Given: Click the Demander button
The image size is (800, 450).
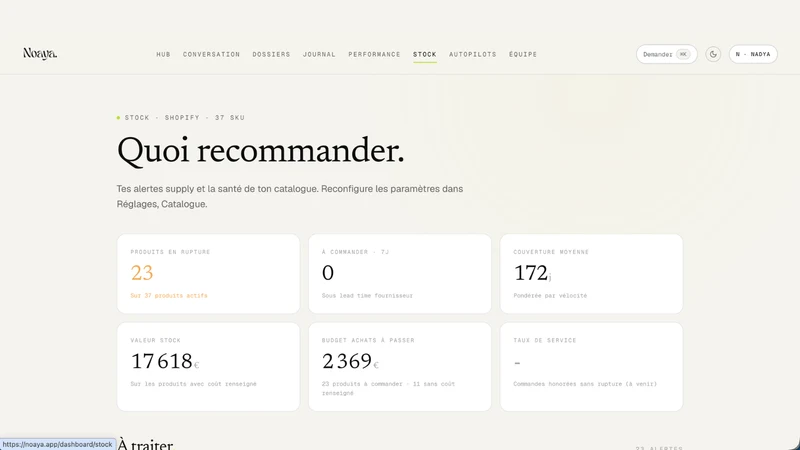Looking at the screenshot, I should pos(666,54).
